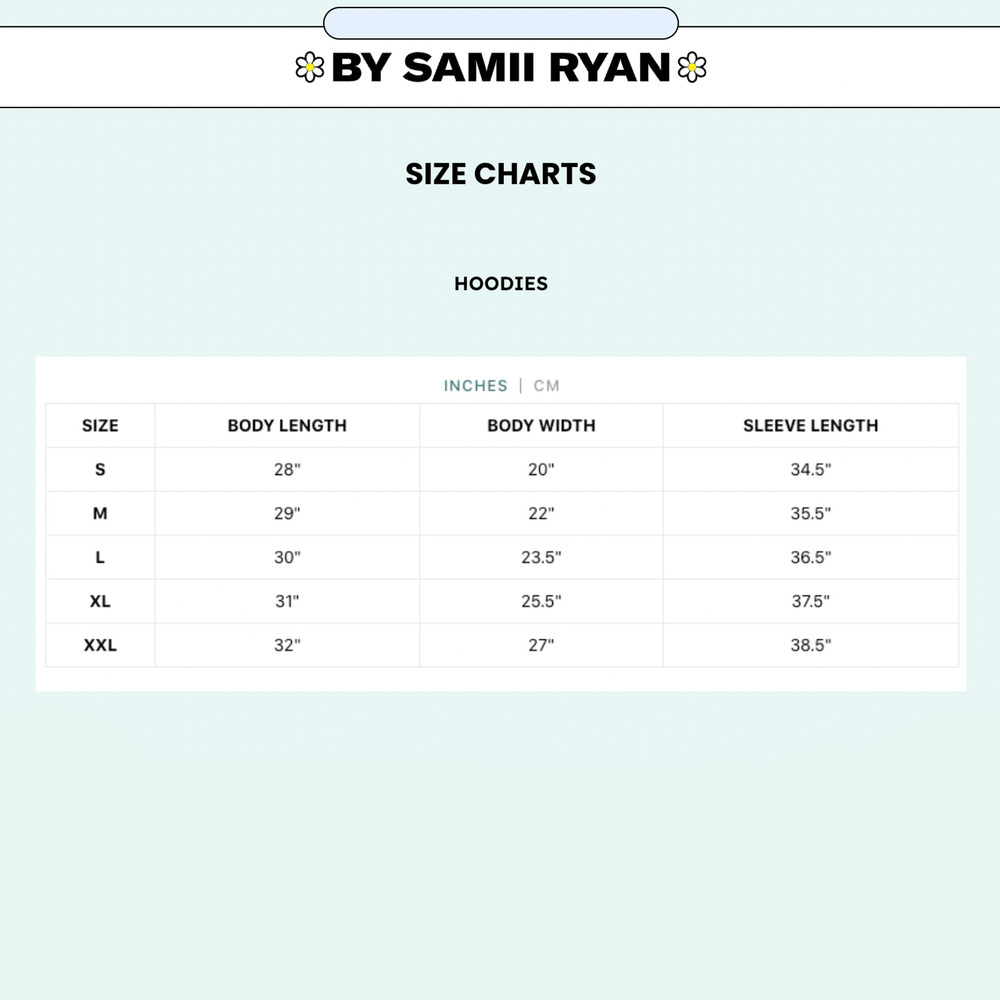Click the HOODIES section title
This screenshot has width=1000, height=1000.
(x=501, y=283)
